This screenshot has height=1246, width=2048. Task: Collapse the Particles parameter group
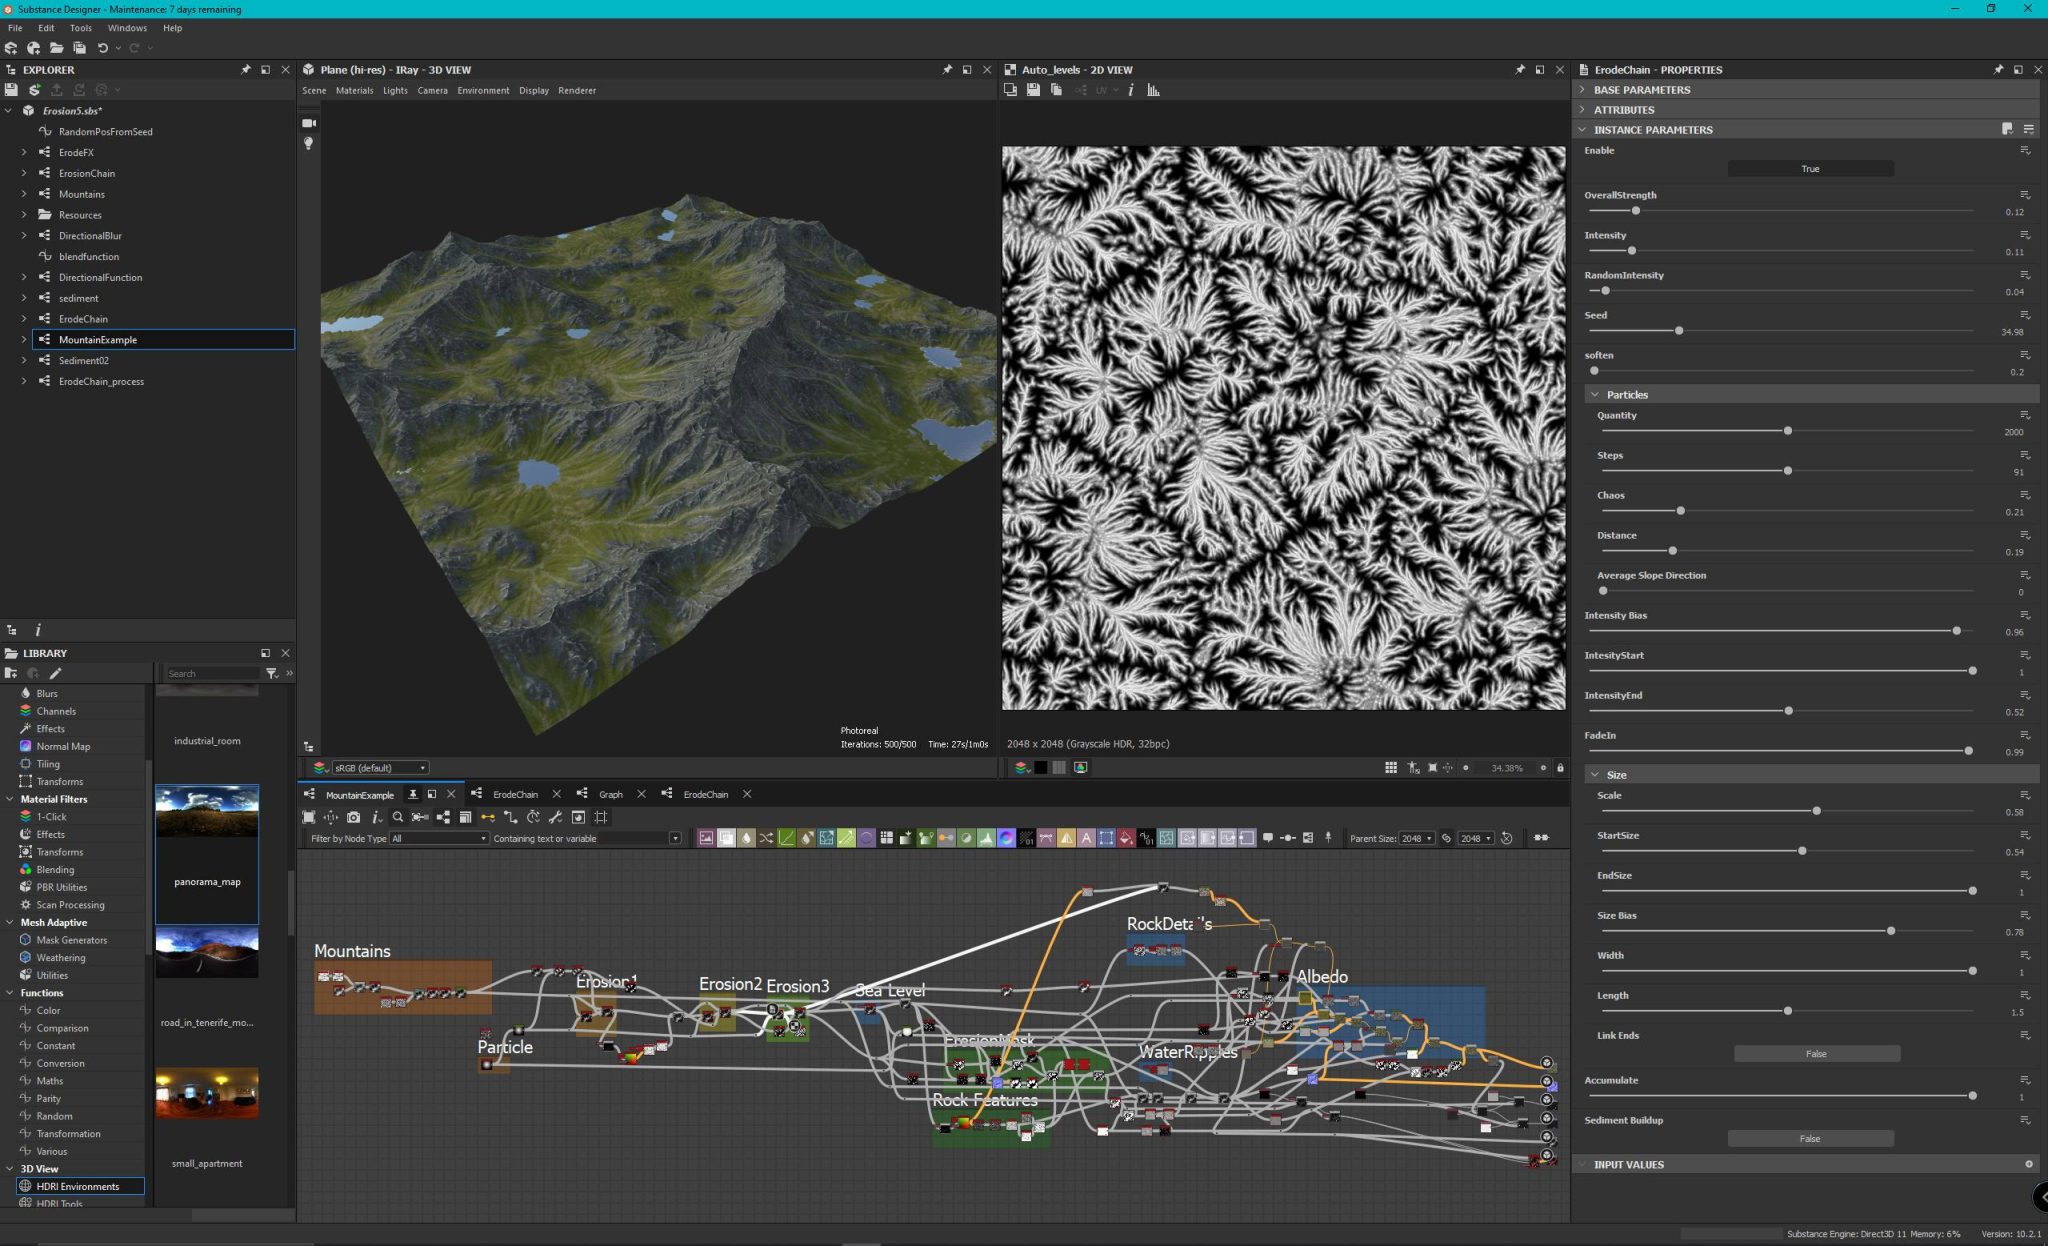click(1595, 395)
